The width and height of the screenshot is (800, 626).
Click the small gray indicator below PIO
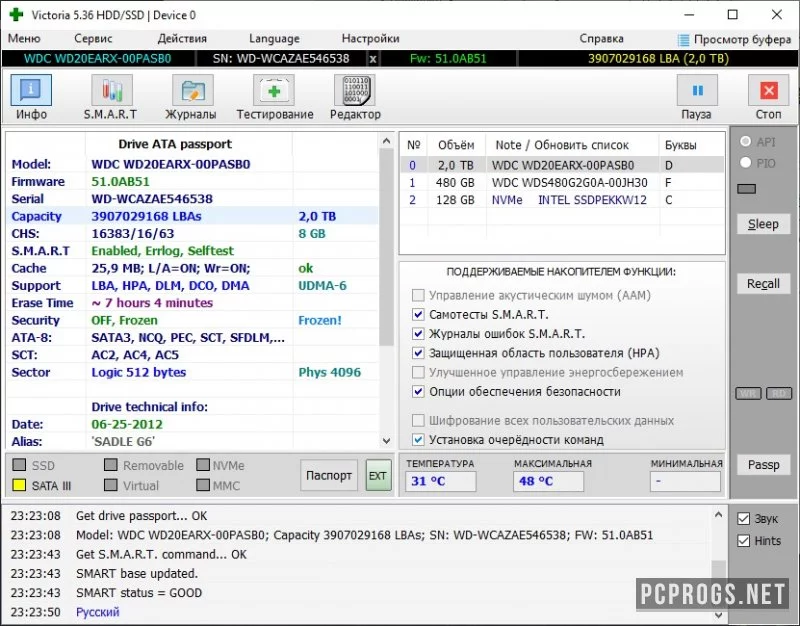click(746, 189)
